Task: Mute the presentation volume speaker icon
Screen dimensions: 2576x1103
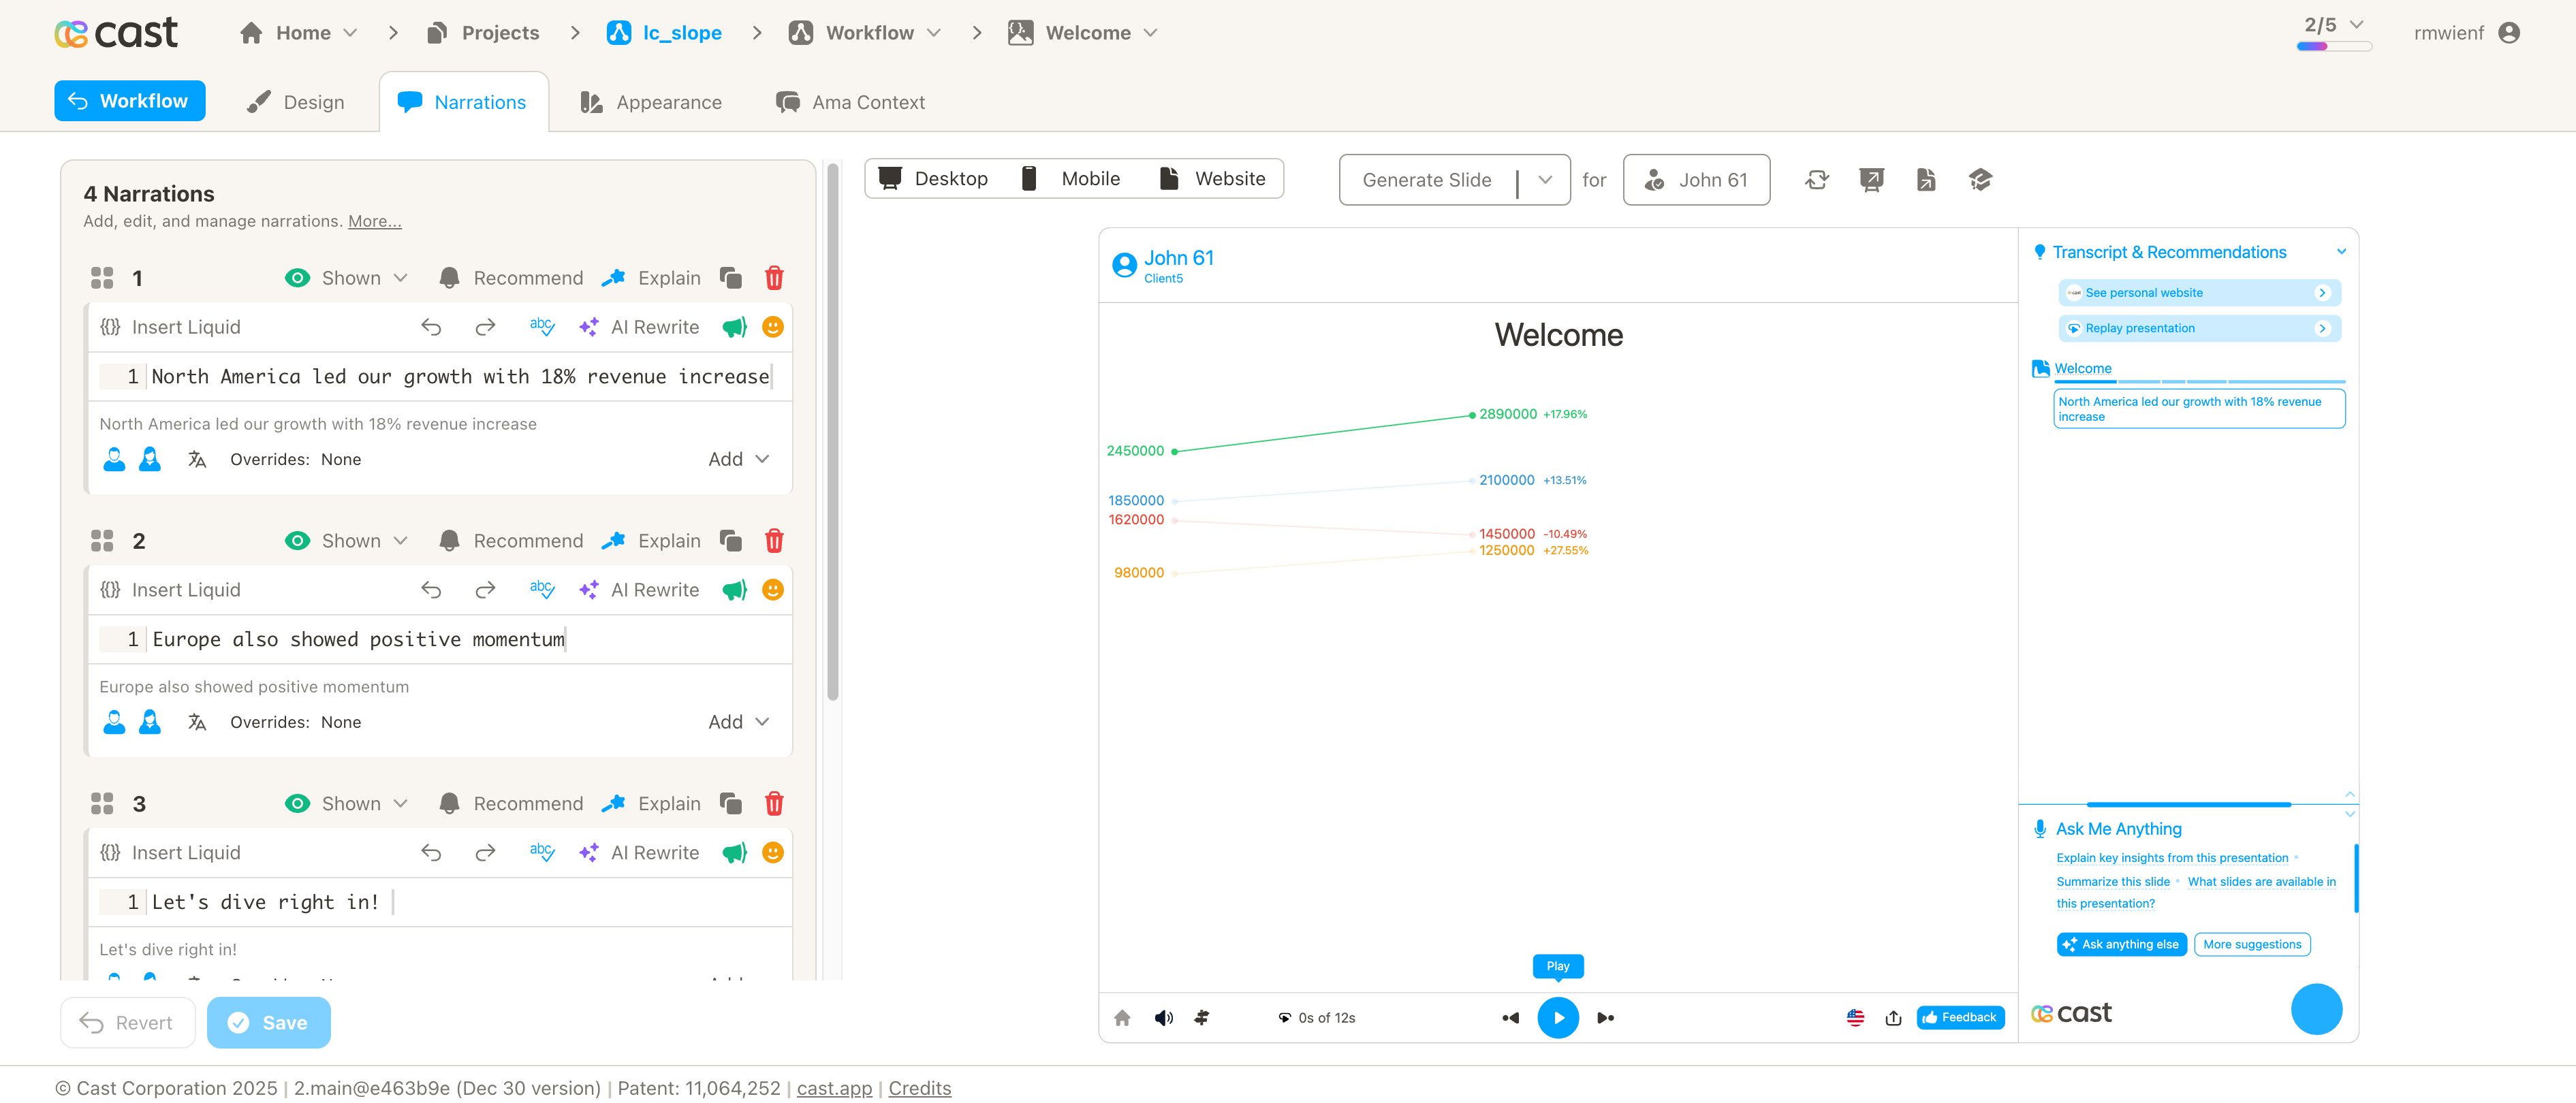Action: (x=1163, y=1018)
